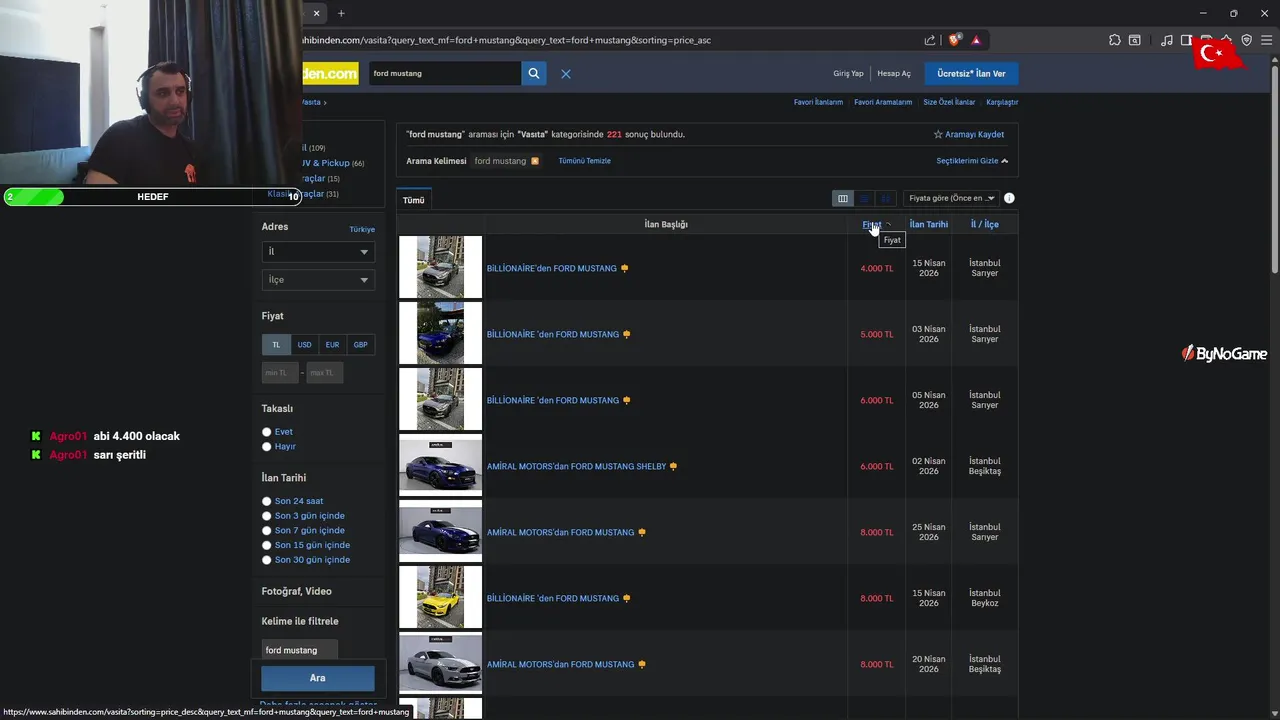
Task: Sort by İlan Tarihi column header
Action: (x=929, y=224)
